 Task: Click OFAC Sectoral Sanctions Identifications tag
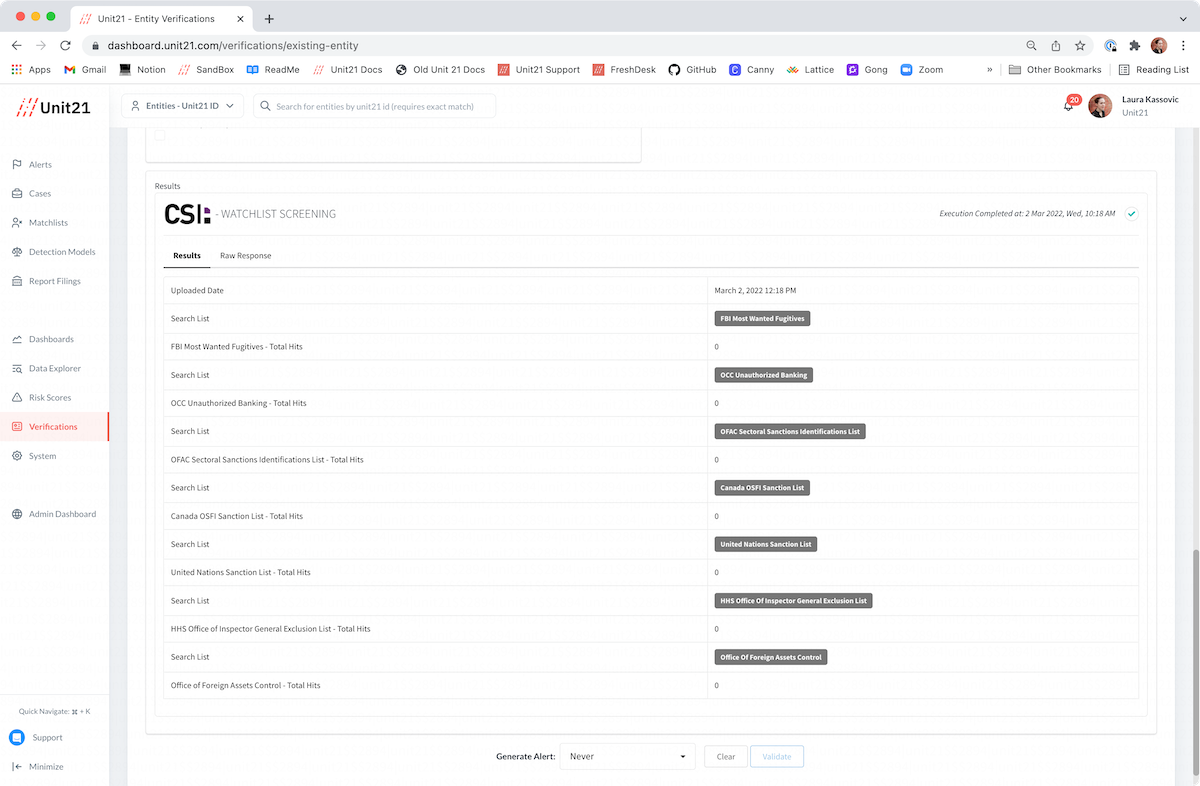pyautogui.click(x=790, y=431)
